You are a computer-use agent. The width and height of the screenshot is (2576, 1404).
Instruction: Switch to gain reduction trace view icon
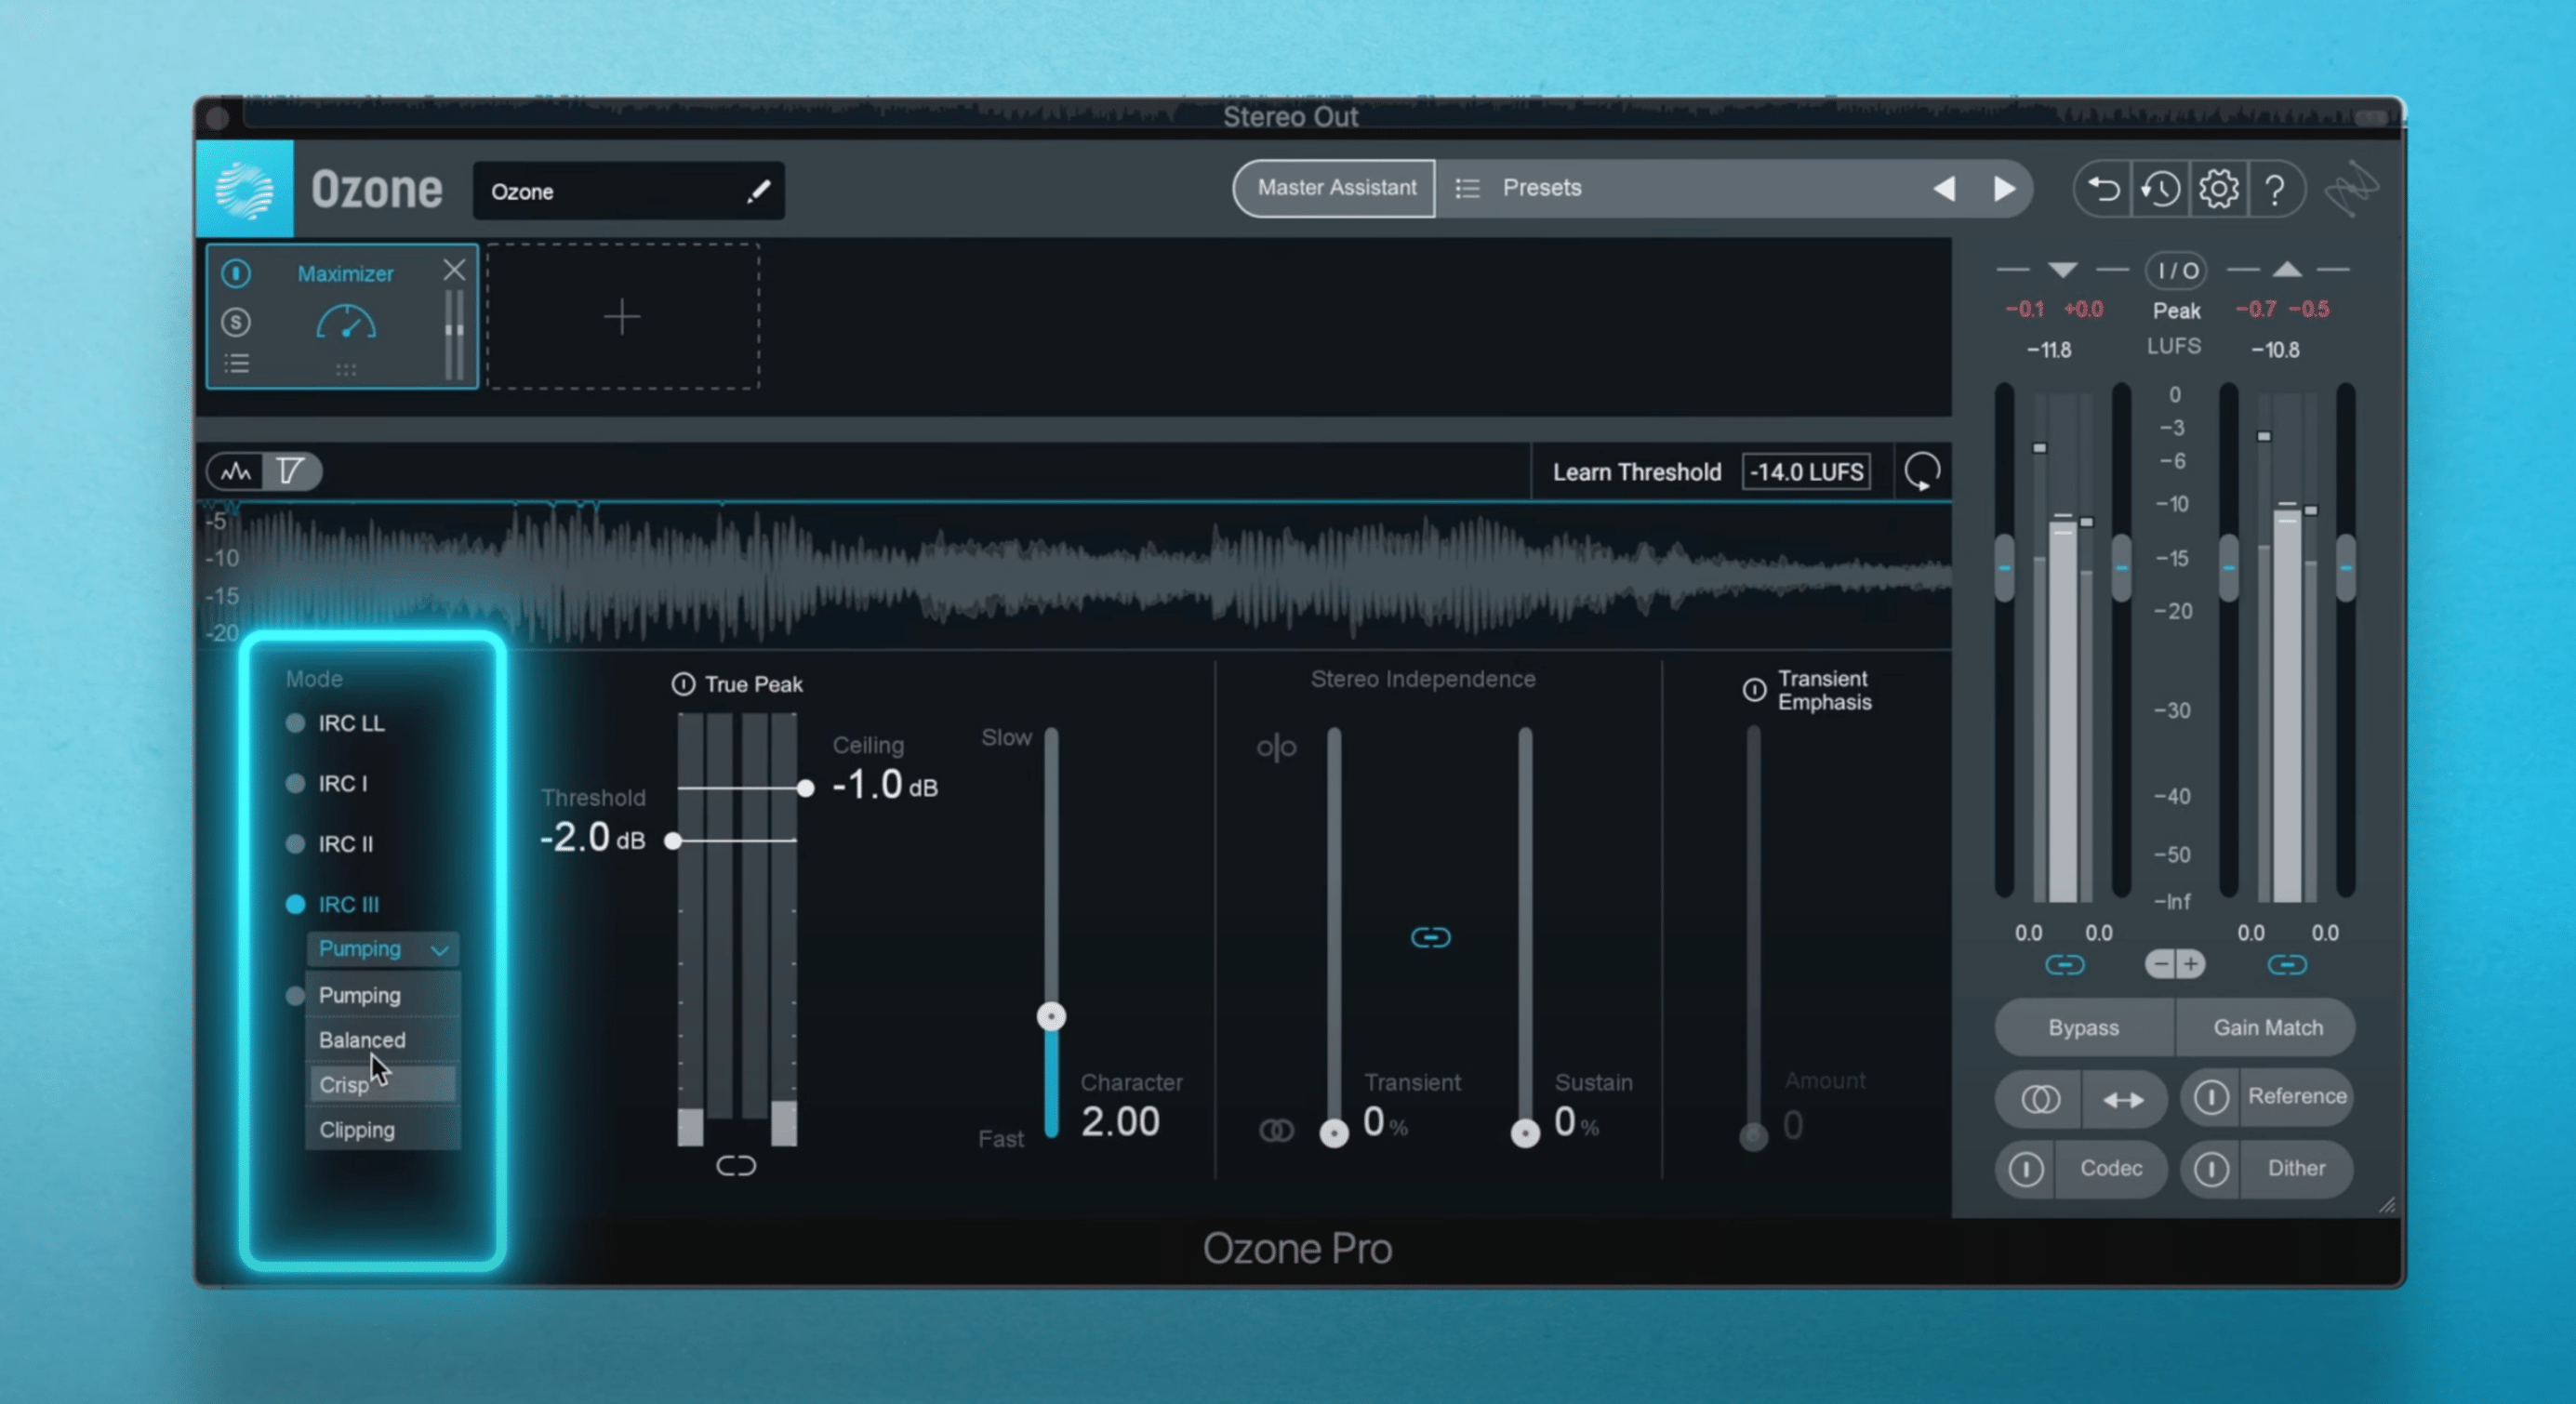point(290,471)
